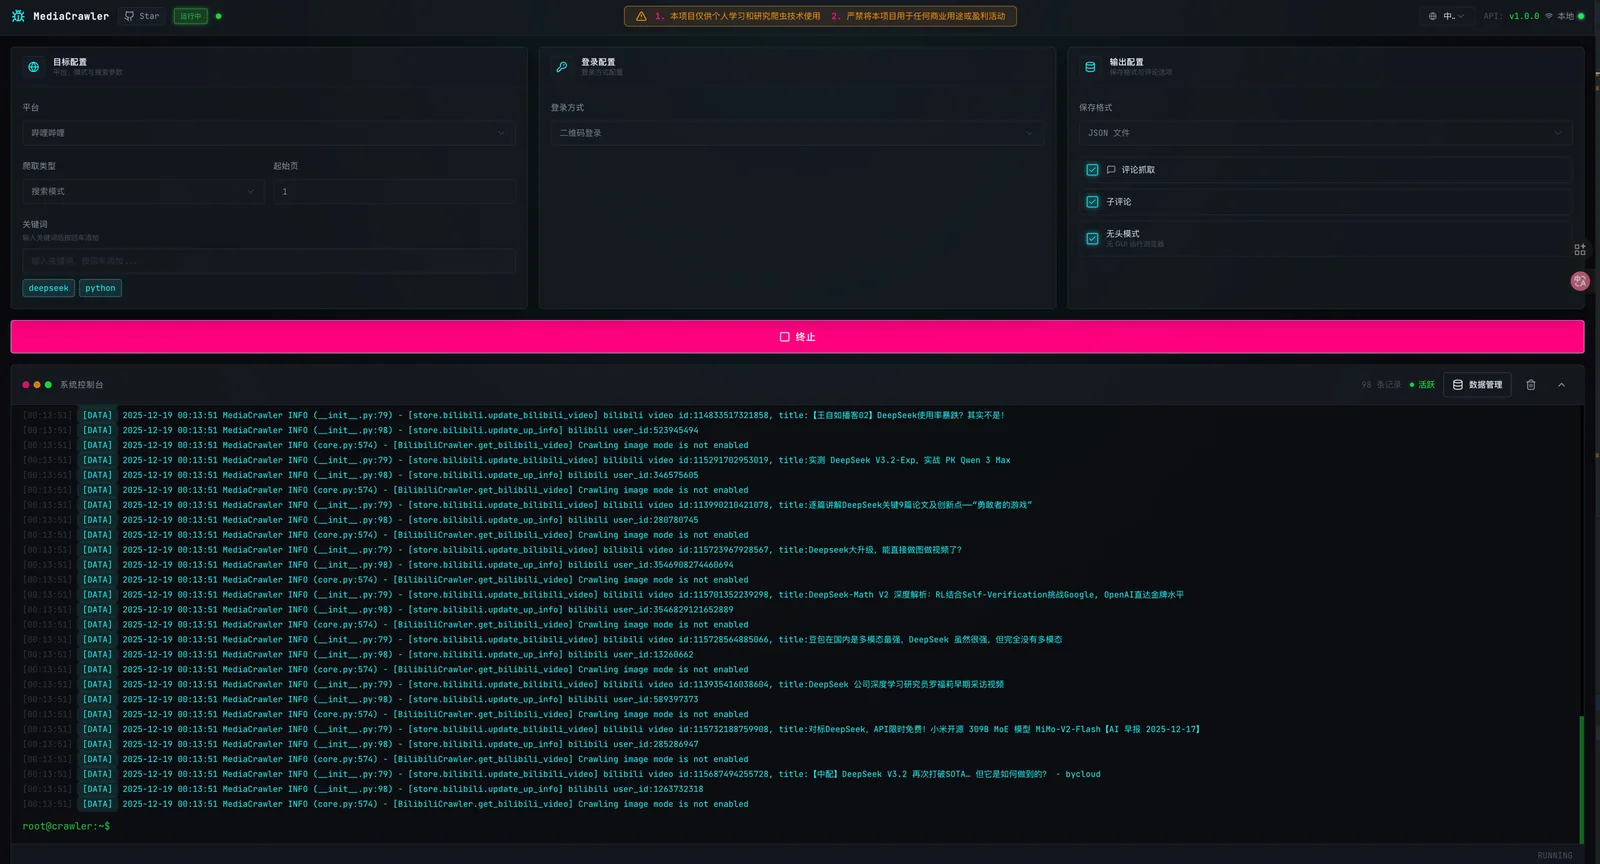Click the pink translate floating icon
This screenshot has height=864, width=1600.
click(x=1580, y=281)
